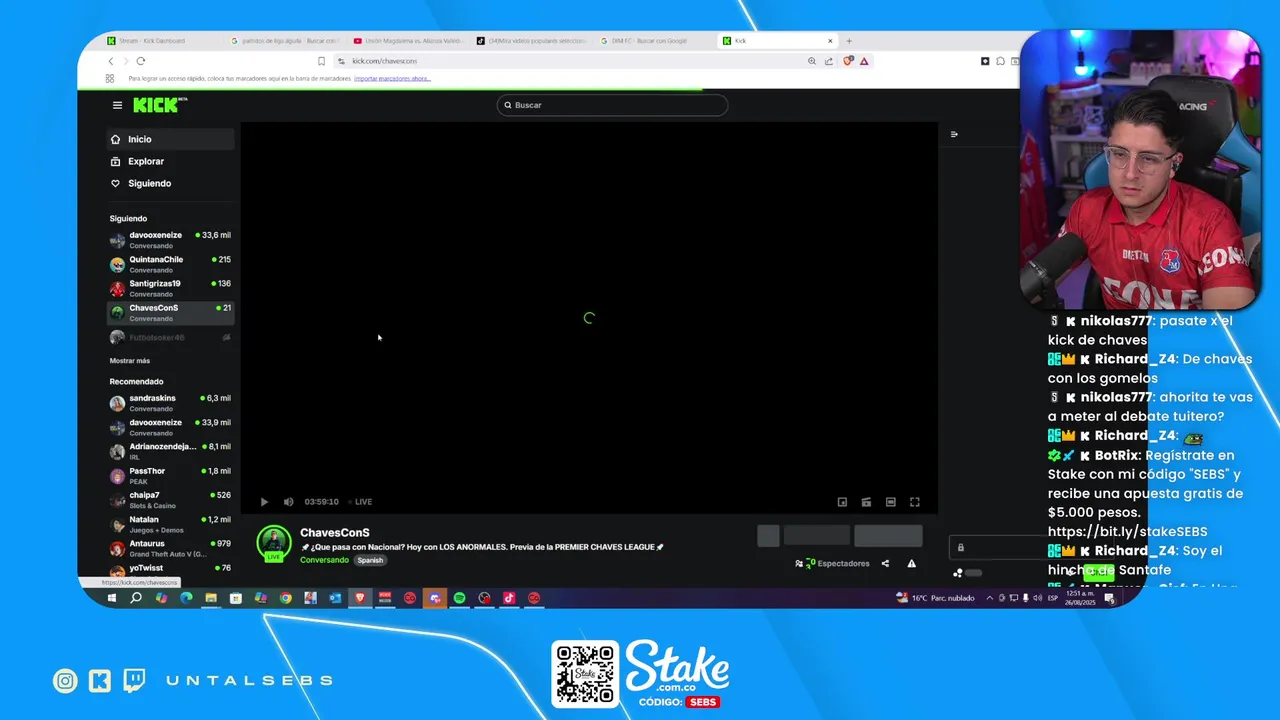Open recommended channel Natalan

point(170,524)
